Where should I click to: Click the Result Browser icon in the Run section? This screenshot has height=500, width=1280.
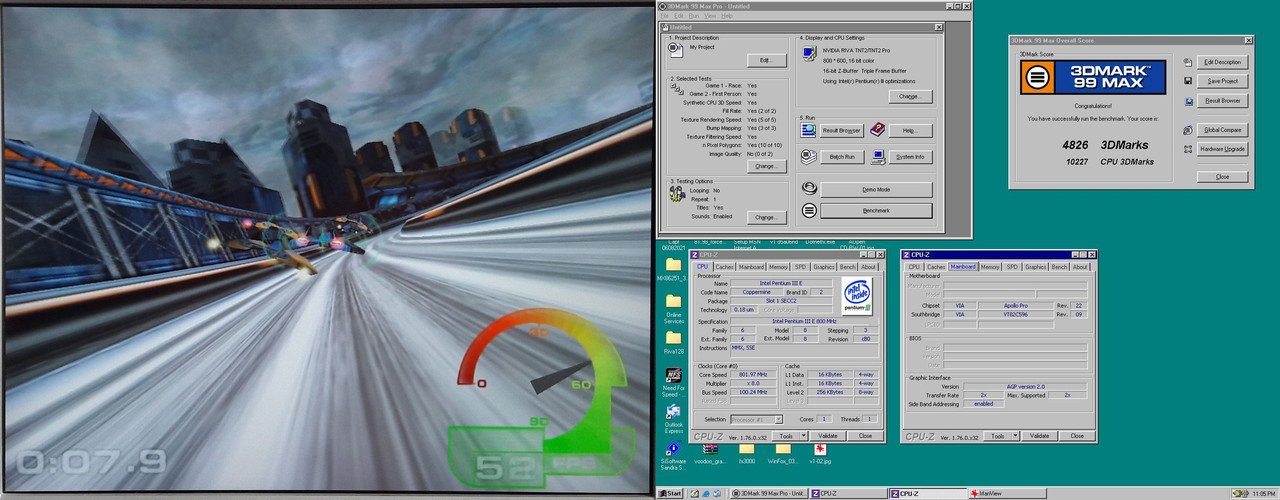coord(808,130)
